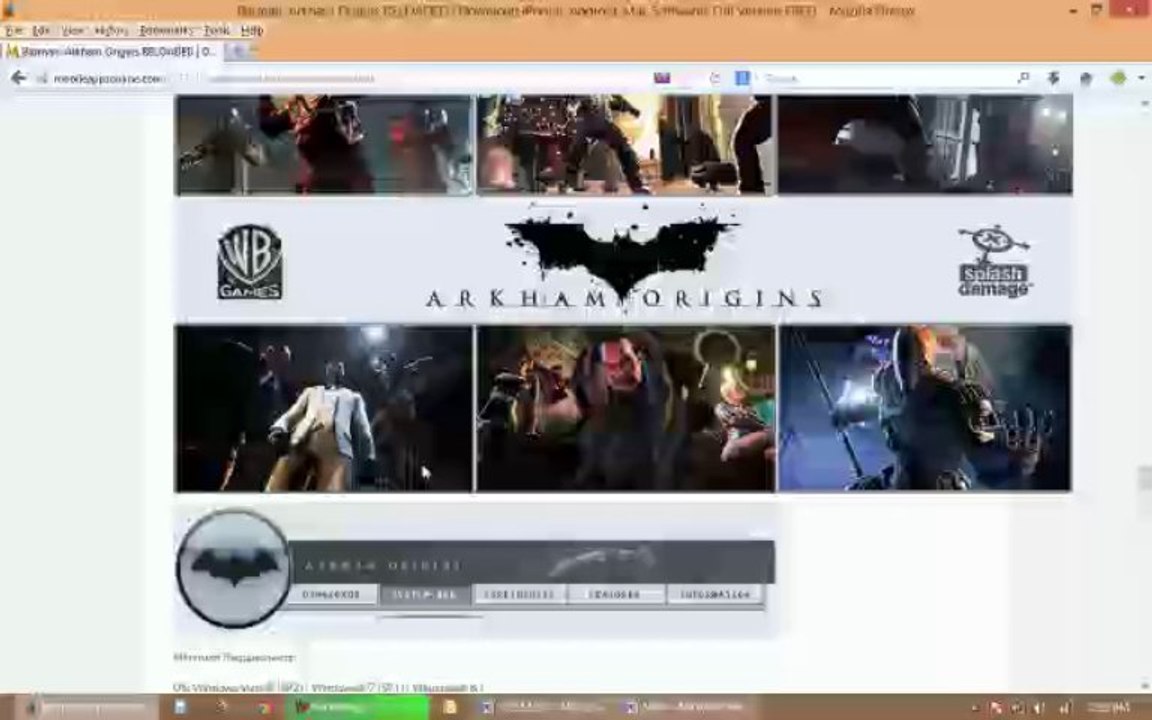1152x720 pixels.
Task: Click the blue search-engine icon beside the search box
Action: click(743, 78)
